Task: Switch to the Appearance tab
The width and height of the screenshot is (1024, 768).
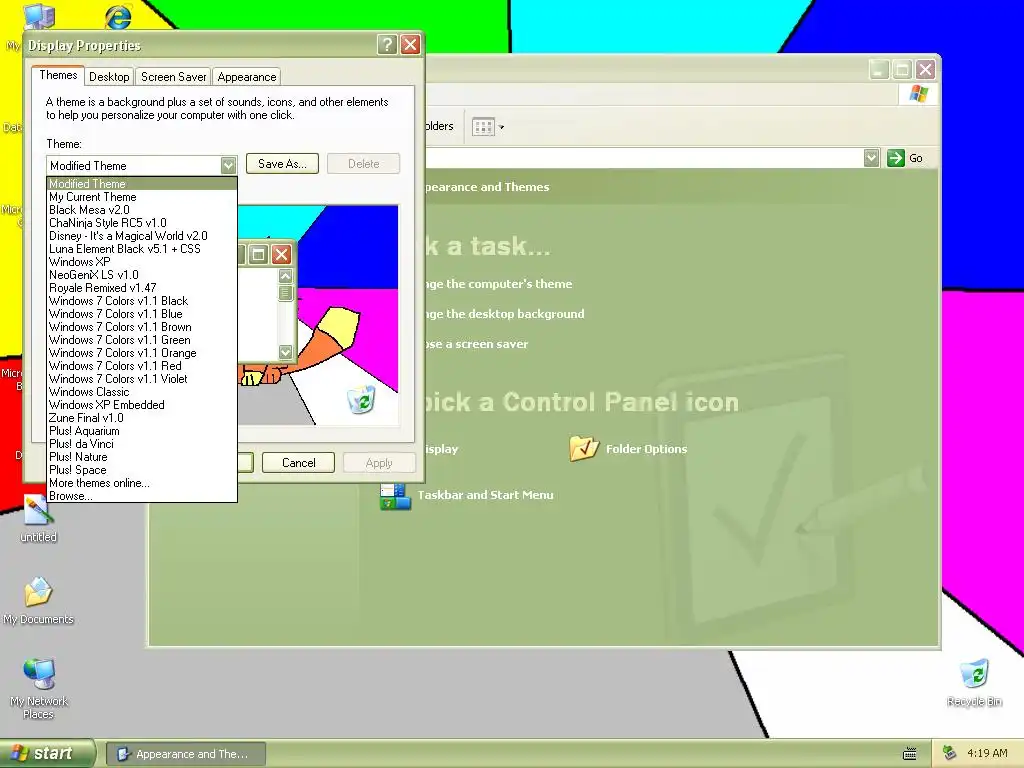Action: pos(247,77)
